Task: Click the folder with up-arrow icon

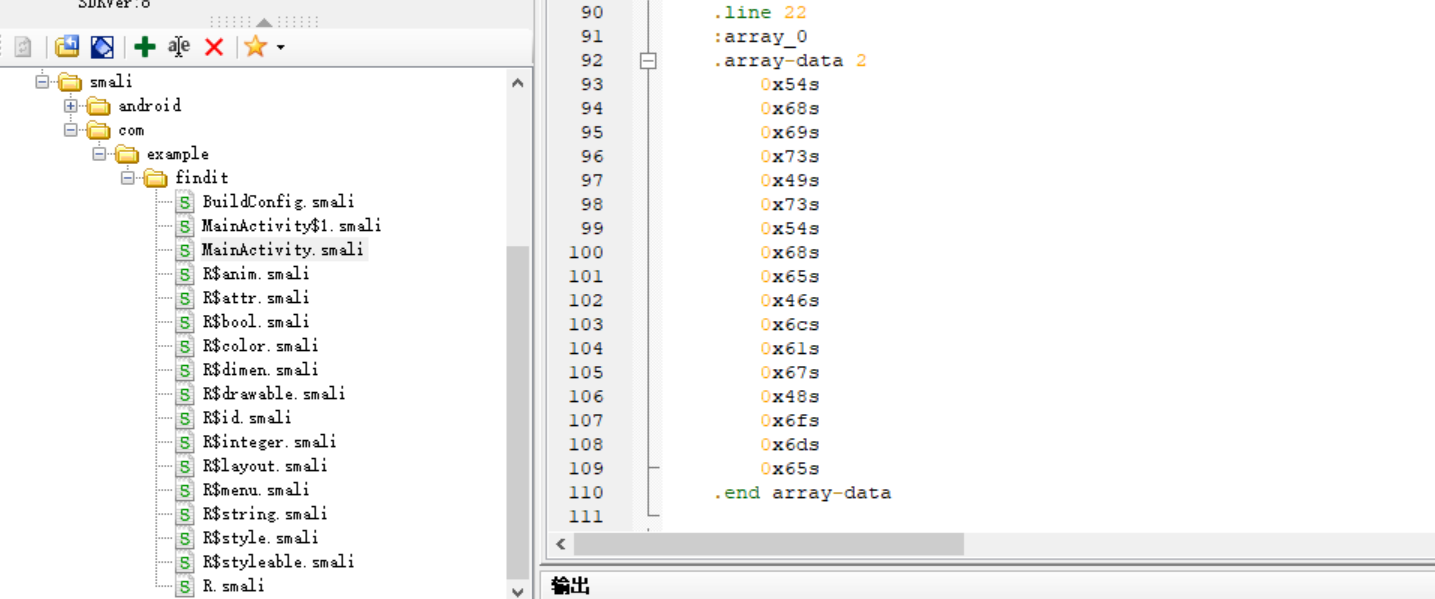Action: click(67, 47)
